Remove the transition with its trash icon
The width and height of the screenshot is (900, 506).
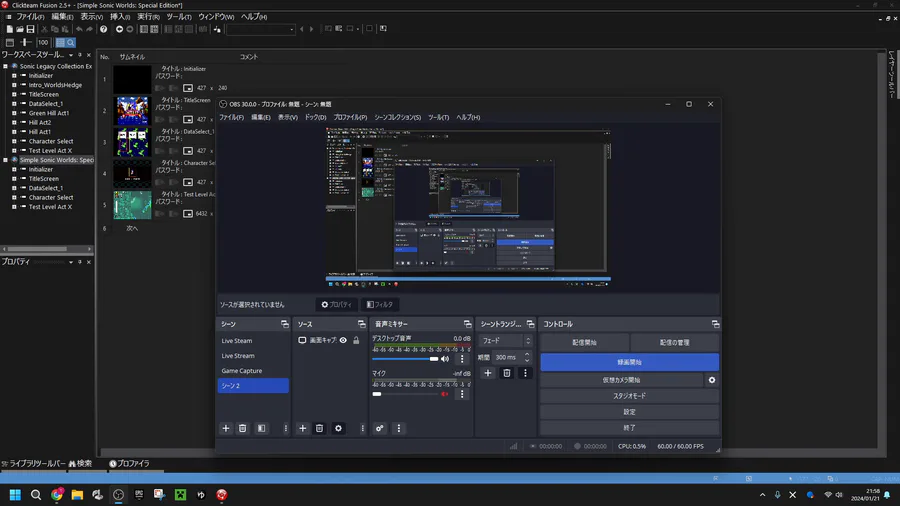[x=507, y=373]
